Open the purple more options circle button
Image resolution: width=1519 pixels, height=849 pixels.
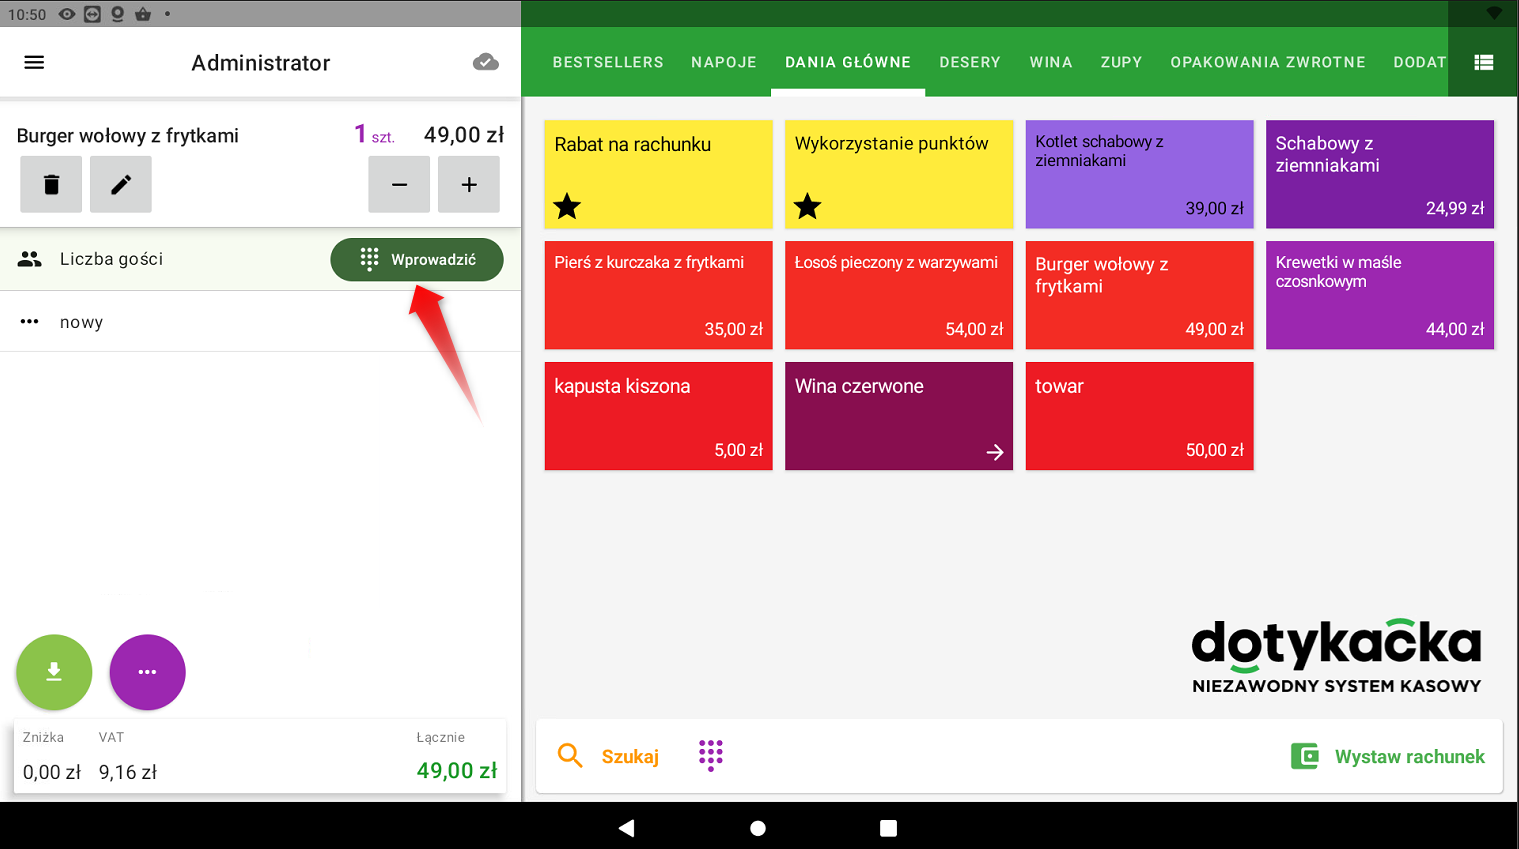tap(147, 672)
